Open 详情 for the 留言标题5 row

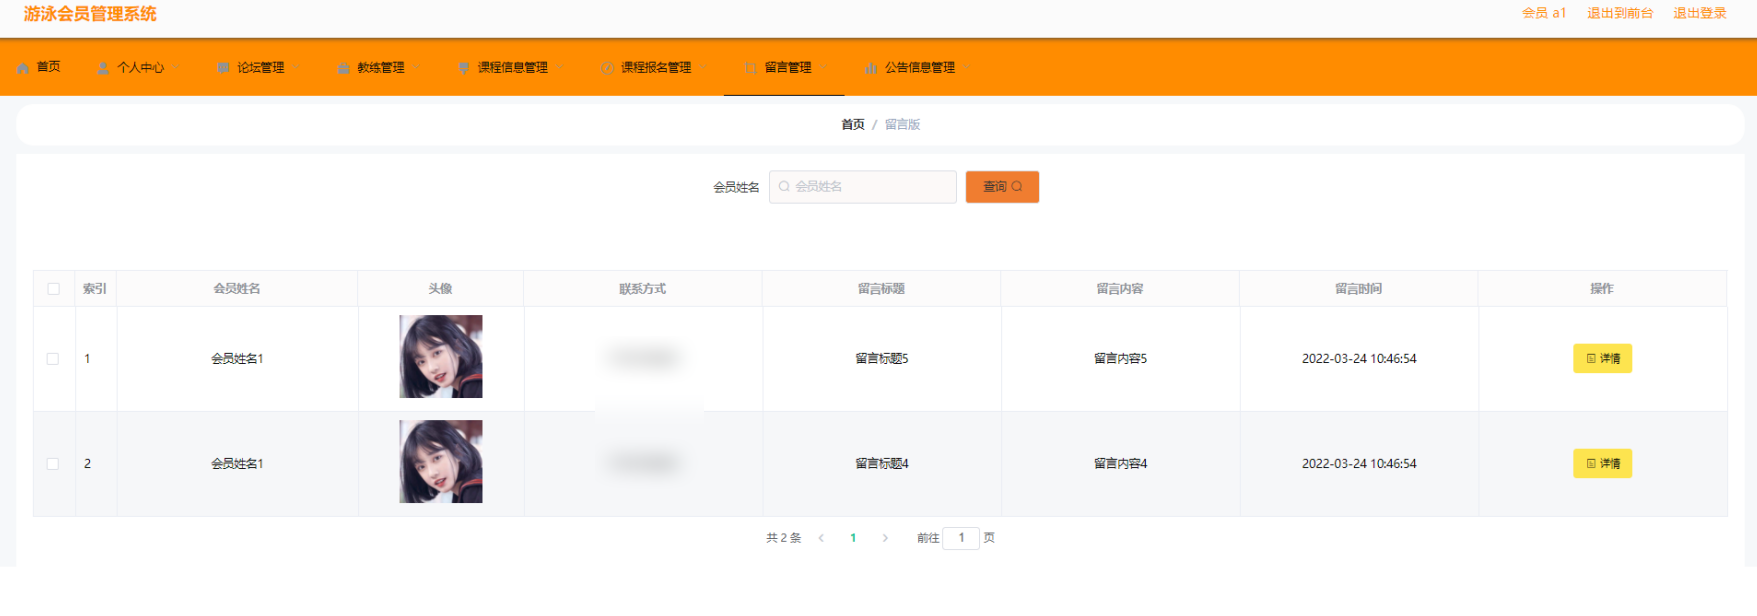click(x=1602, y=359)
